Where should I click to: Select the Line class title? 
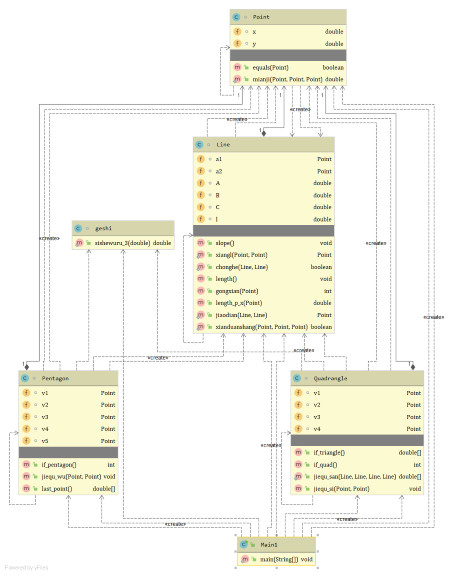(223, 144)
